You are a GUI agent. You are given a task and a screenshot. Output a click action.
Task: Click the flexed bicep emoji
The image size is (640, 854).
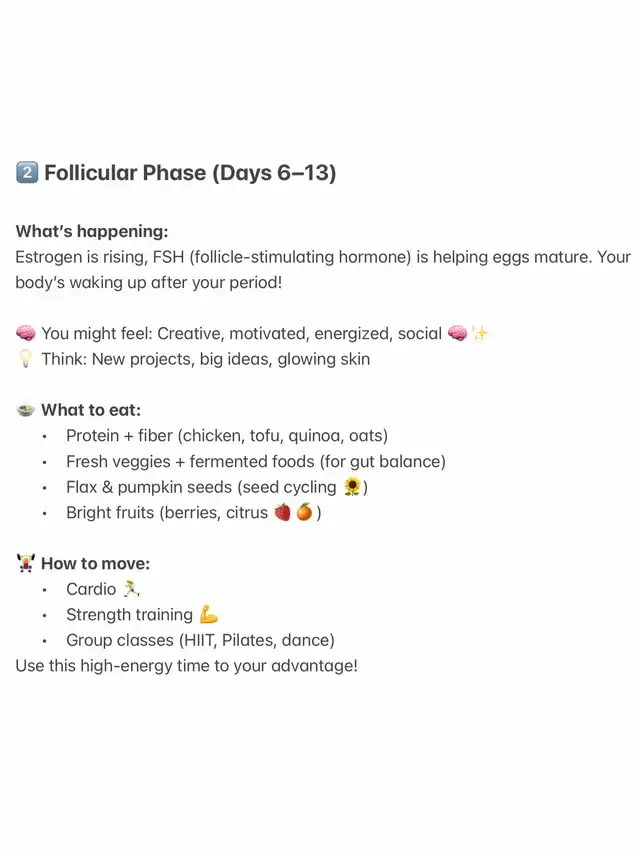(208, 615)
